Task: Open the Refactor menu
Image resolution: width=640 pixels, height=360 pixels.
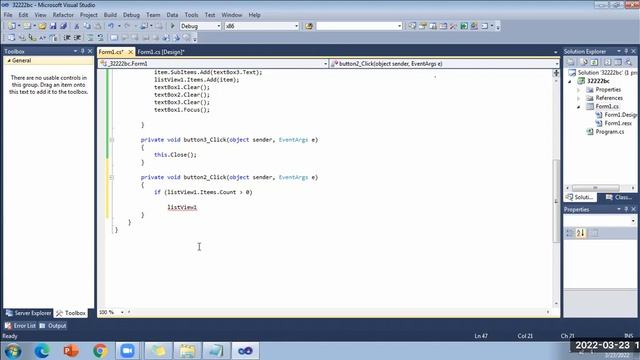Action: pos(63,15)
